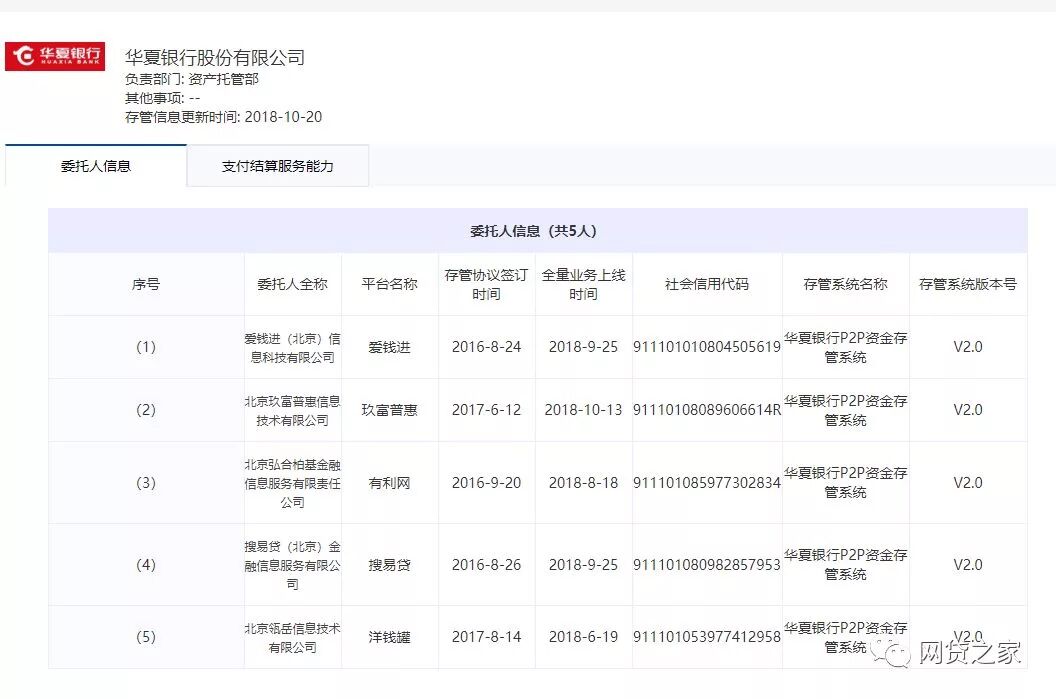
Task: Click the 存管系统名称 column header
Action: pos(845,284)
